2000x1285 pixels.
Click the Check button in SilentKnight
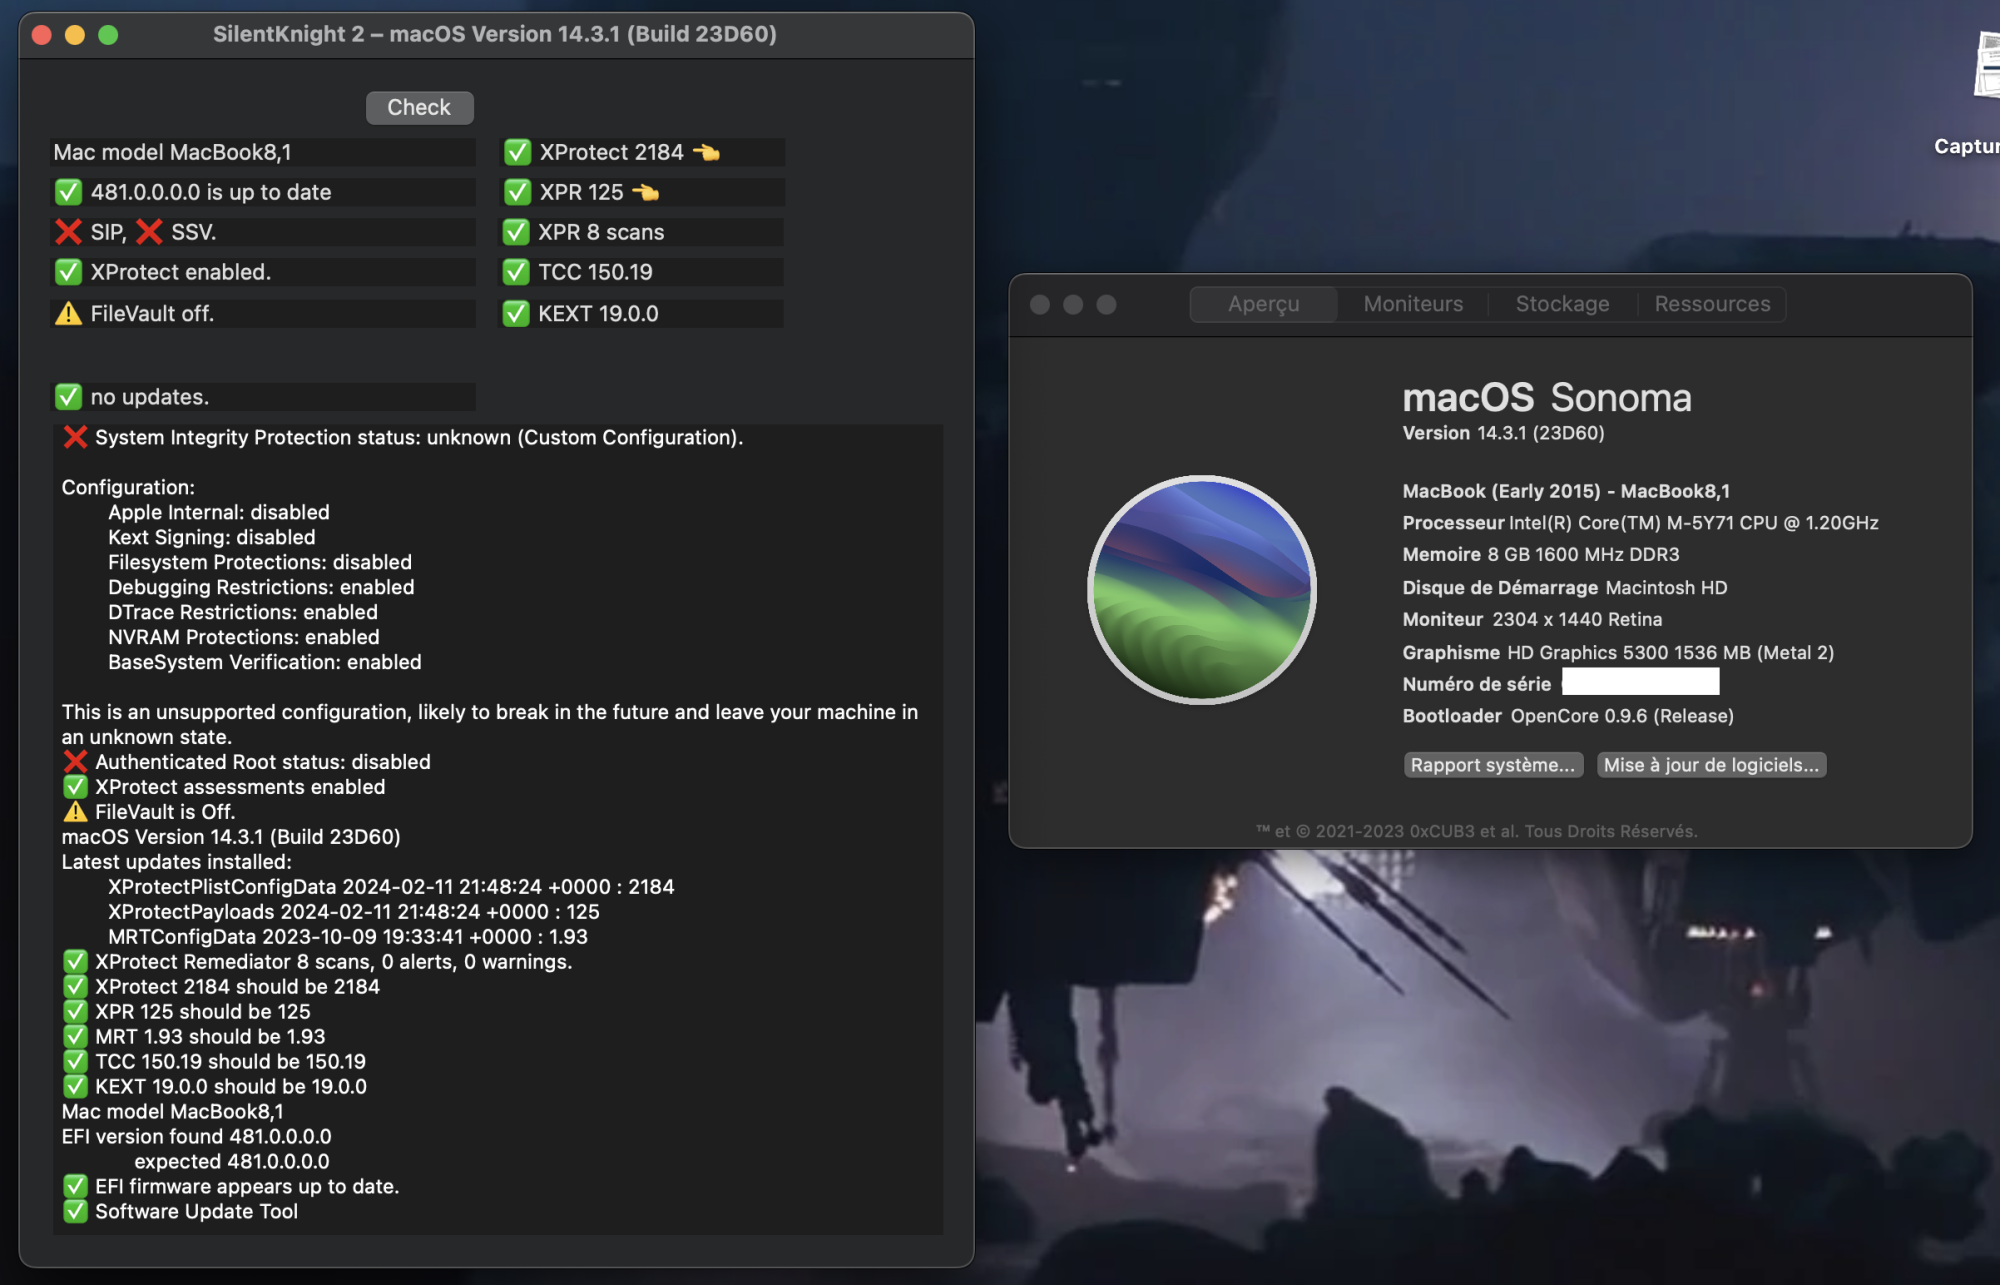(x=419, y=108)
